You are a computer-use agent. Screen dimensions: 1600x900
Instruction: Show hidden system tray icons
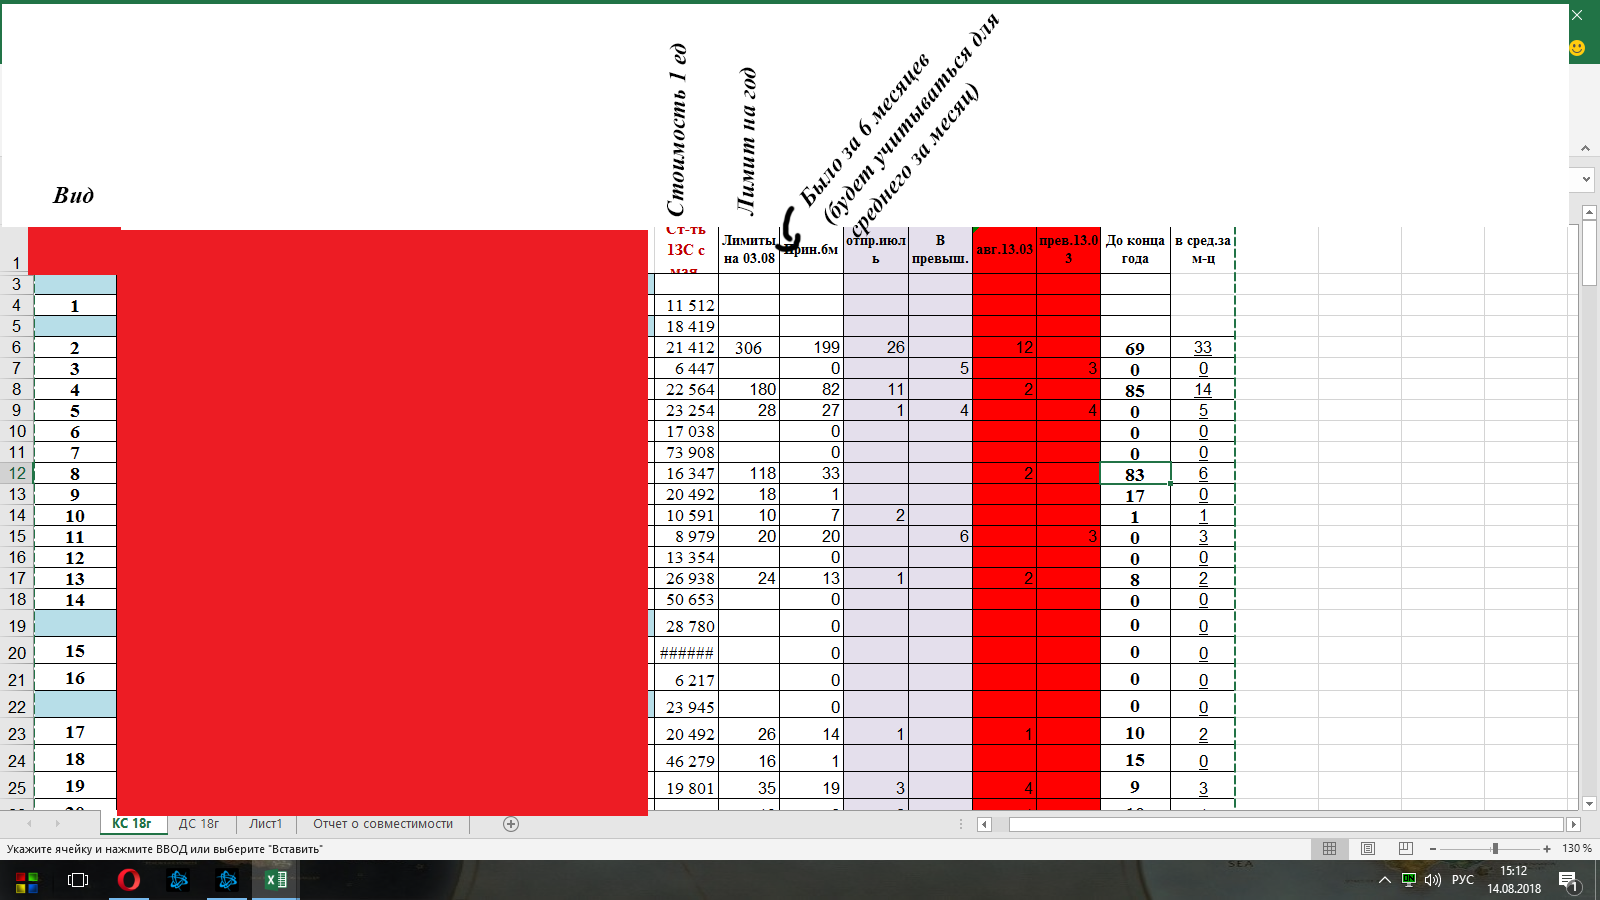pos(1385,881)
